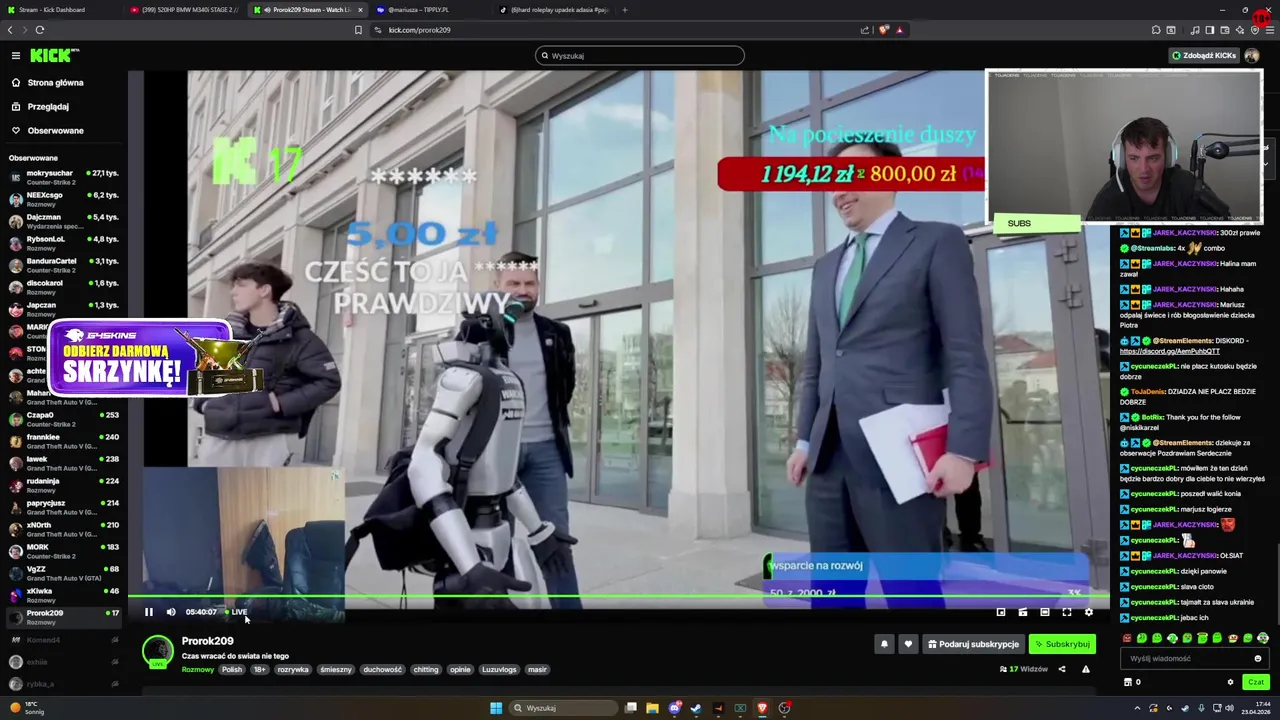Open BanduraCartel channel in sidebar
Screen dimensions: 1280x720
[64, 265]
